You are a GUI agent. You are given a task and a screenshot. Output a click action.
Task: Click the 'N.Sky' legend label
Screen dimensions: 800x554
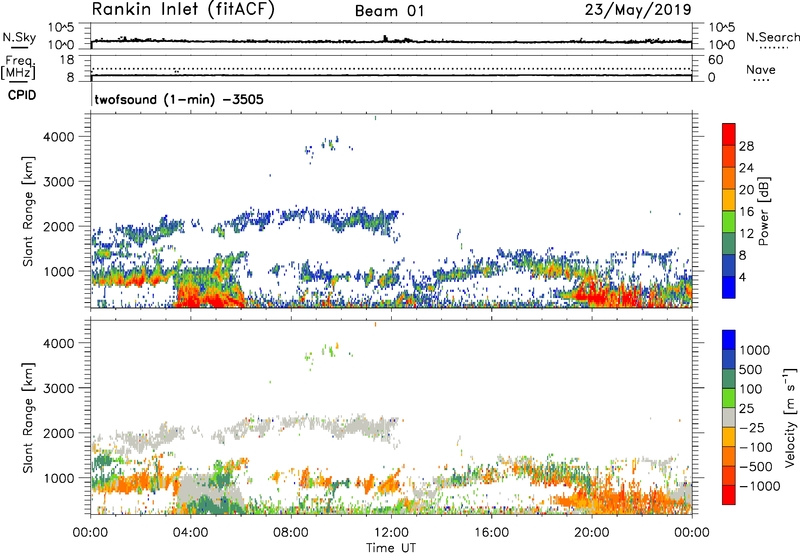point(19,37)
